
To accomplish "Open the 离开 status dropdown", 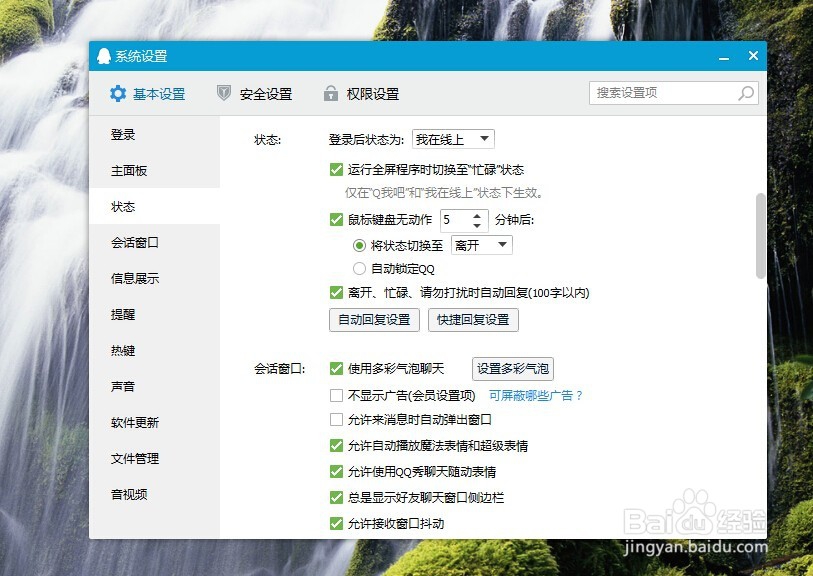I will [x=481, y=244].
